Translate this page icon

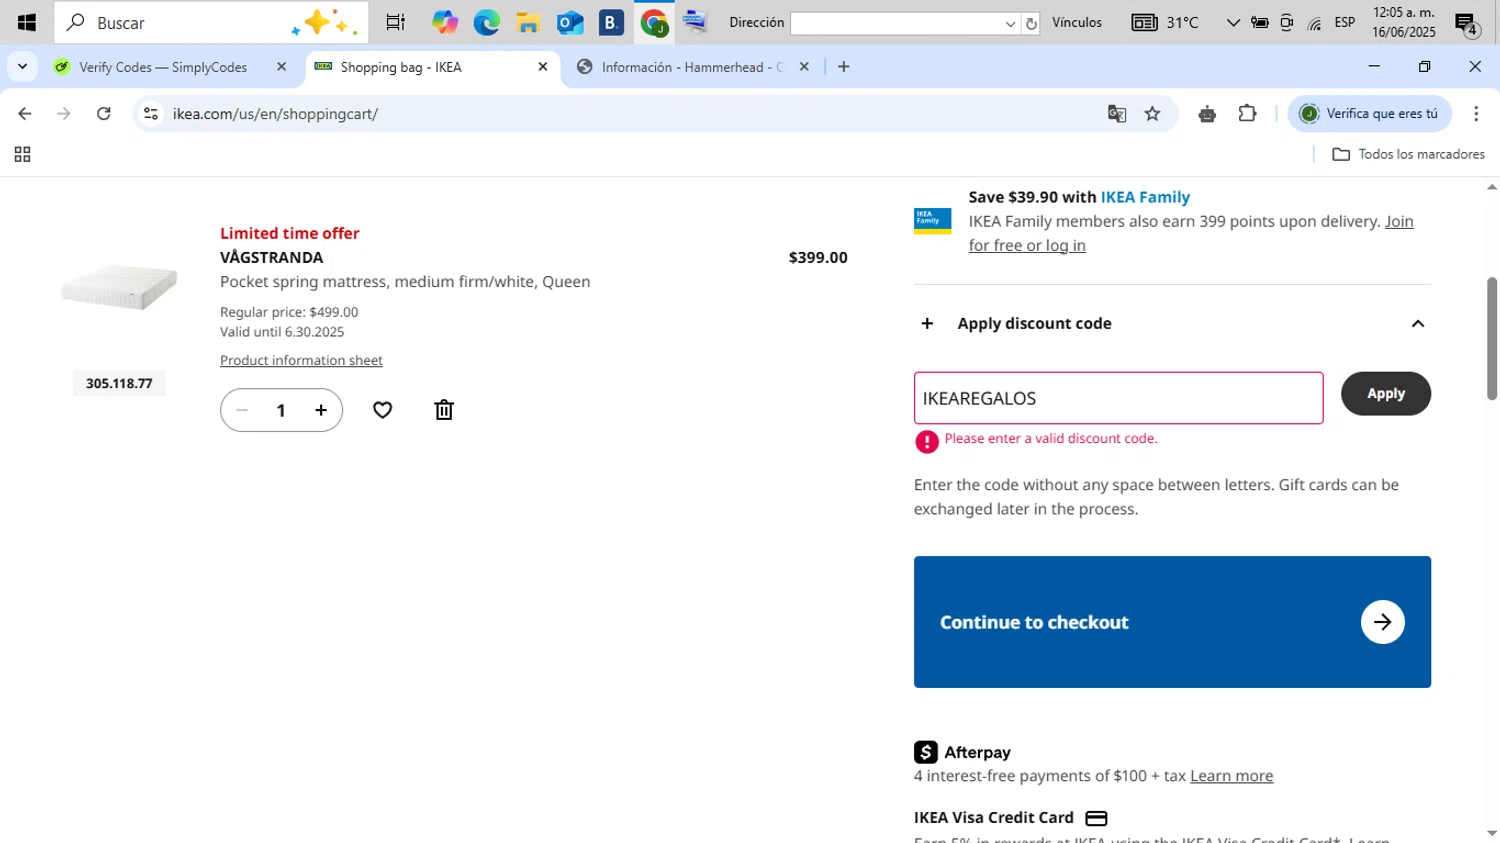[1117, 114]
